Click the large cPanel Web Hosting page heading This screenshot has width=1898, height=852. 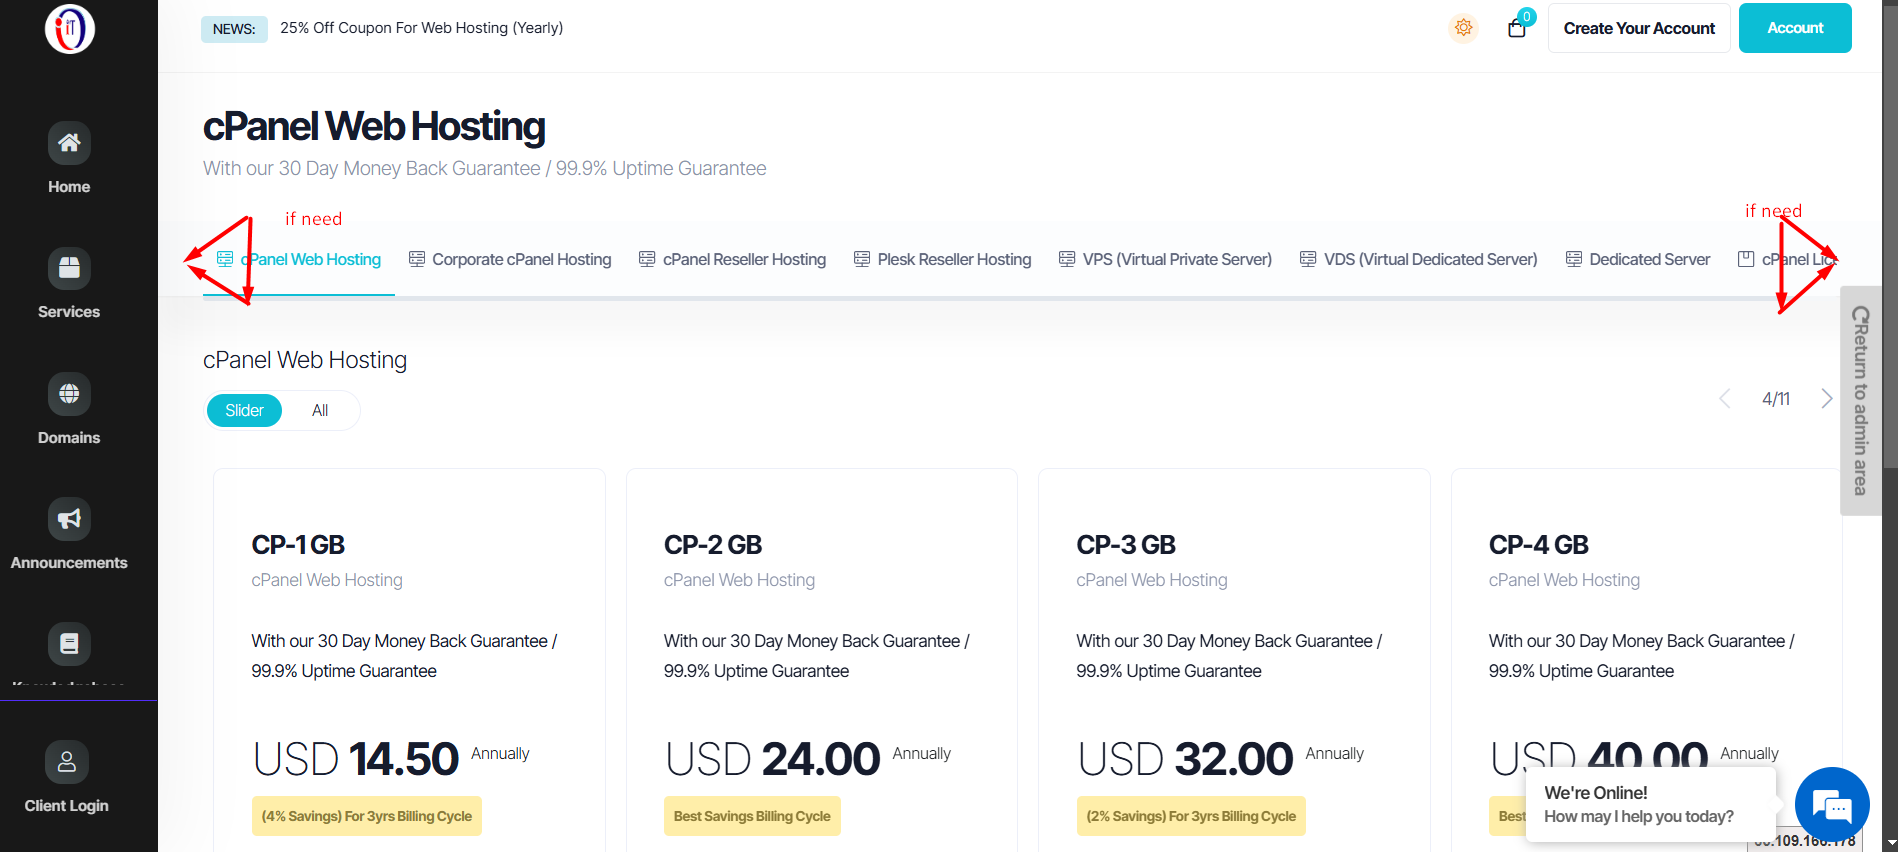pos(374,127)
